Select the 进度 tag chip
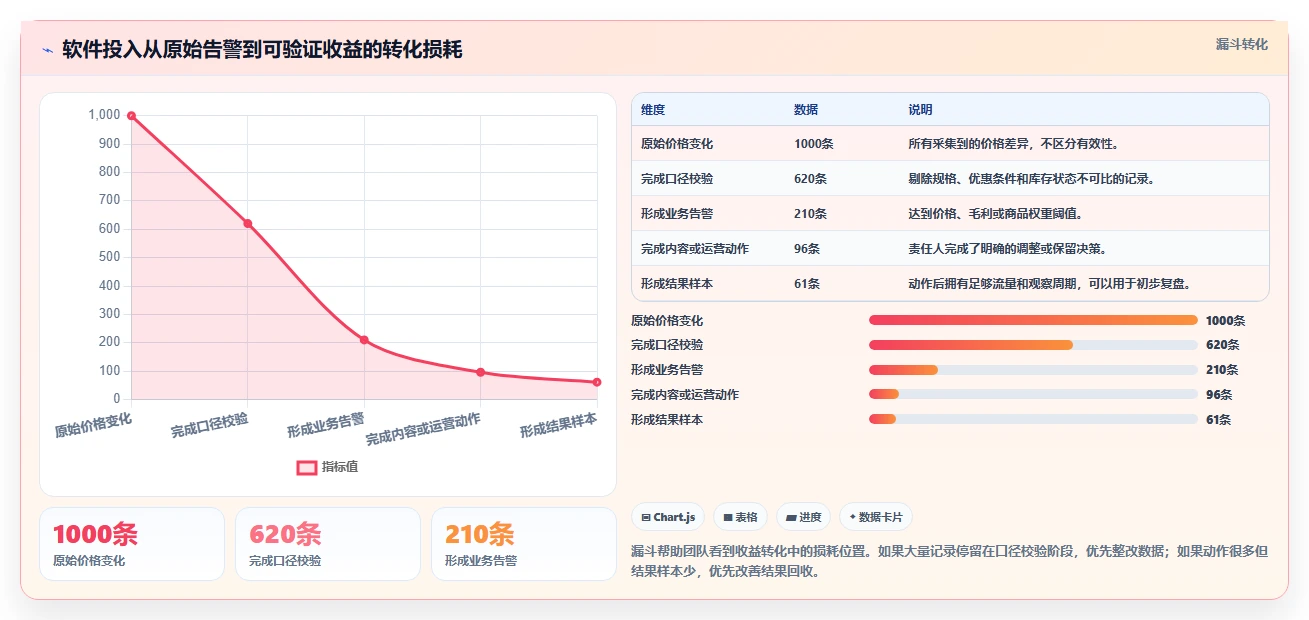Viewport: 1309px width, 620px height. tap(803, 517)
